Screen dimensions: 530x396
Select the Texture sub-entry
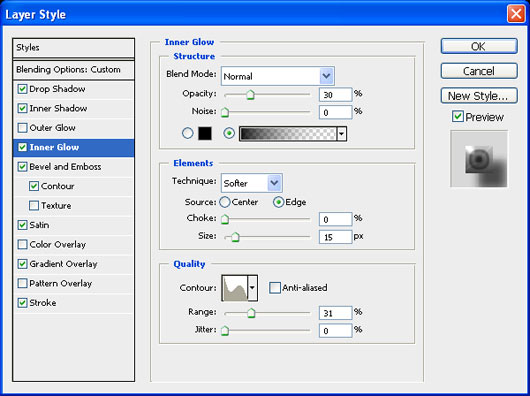(56, 206)
